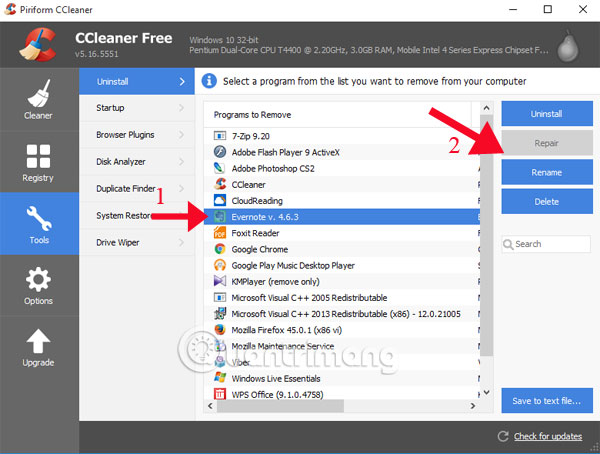Open the Browser Plugins tab
The width and height of the screenshot is (600, 454).
coord(137,135)
